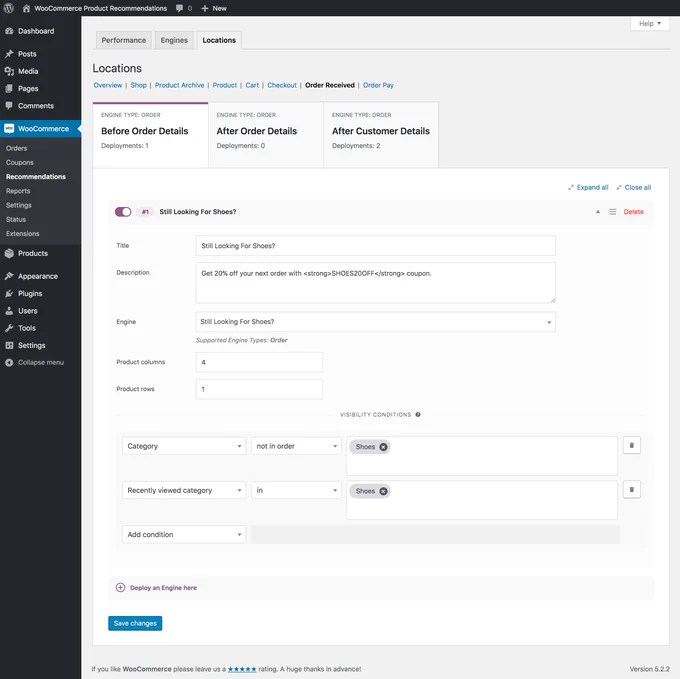Open the Extensions submenu item
Image resolution: width=680 pixels, height=679 pixels.
[x=23, y=233]
